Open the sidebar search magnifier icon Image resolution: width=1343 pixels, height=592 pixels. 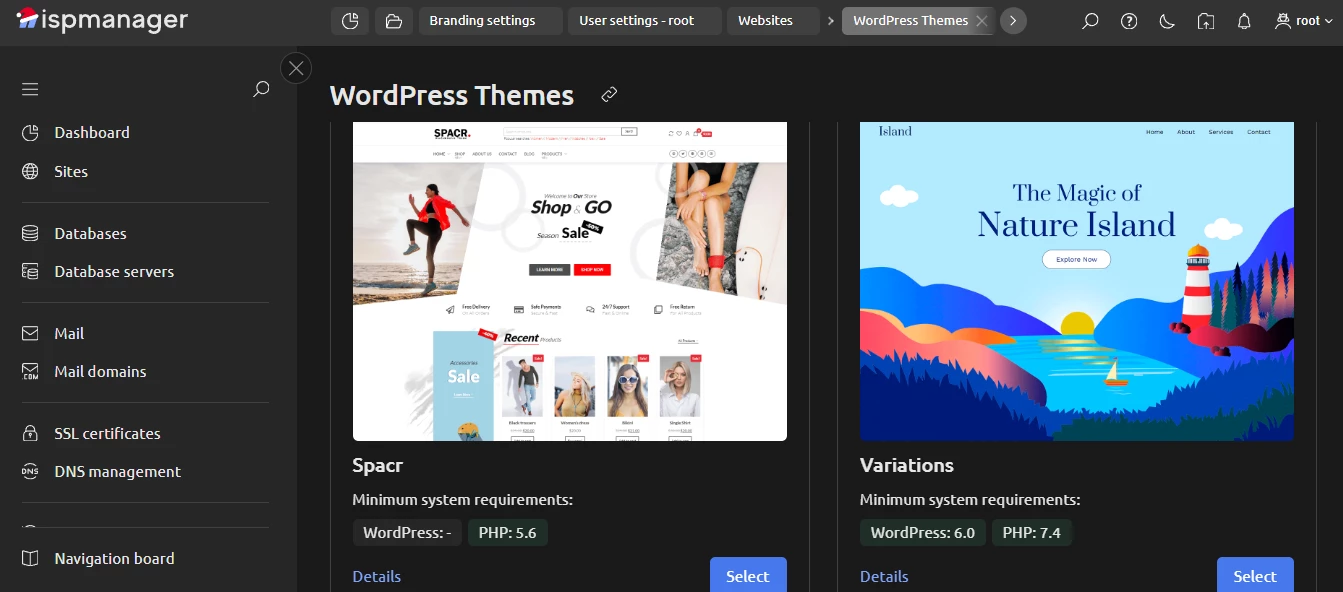[261, 89]
